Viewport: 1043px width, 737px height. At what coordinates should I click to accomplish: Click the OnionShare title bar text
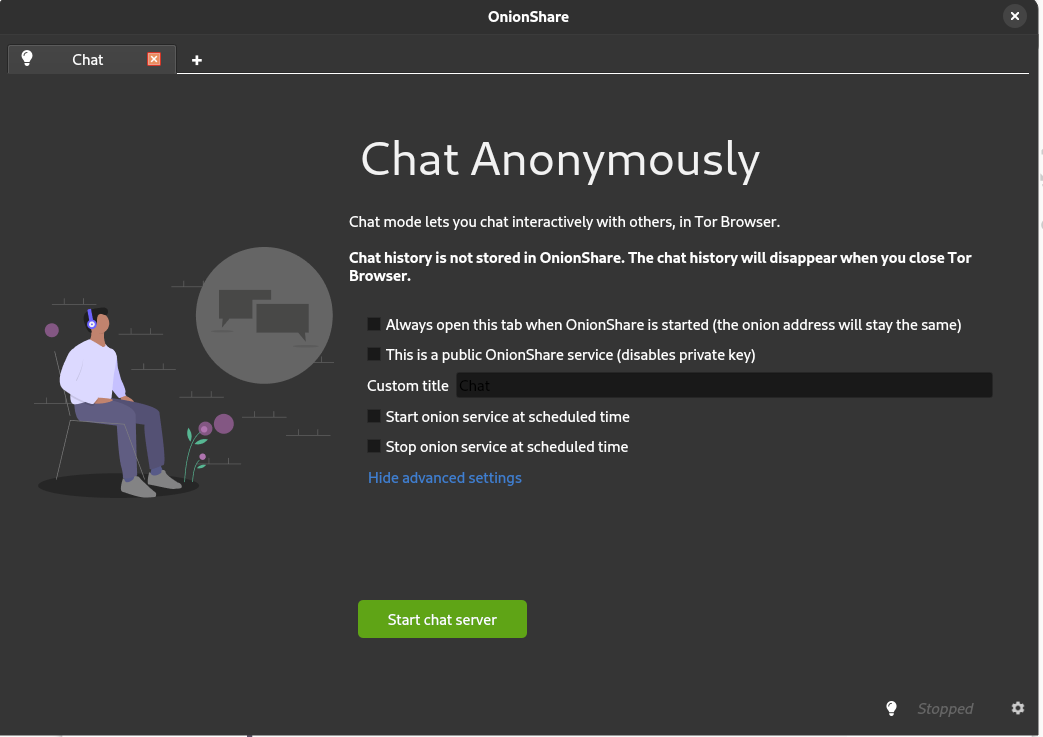point(528,17)
